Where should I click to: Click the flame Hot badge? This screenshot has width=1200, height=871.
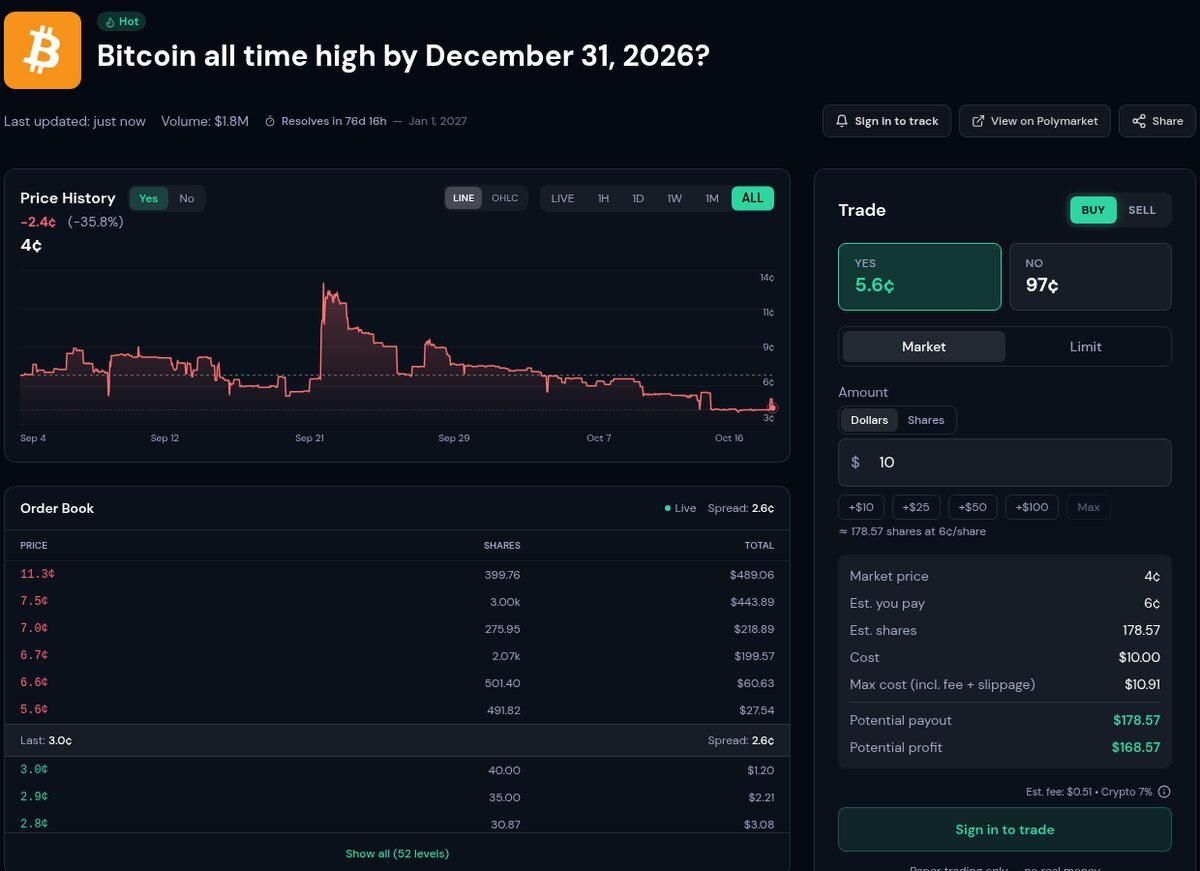pos(122,21)
